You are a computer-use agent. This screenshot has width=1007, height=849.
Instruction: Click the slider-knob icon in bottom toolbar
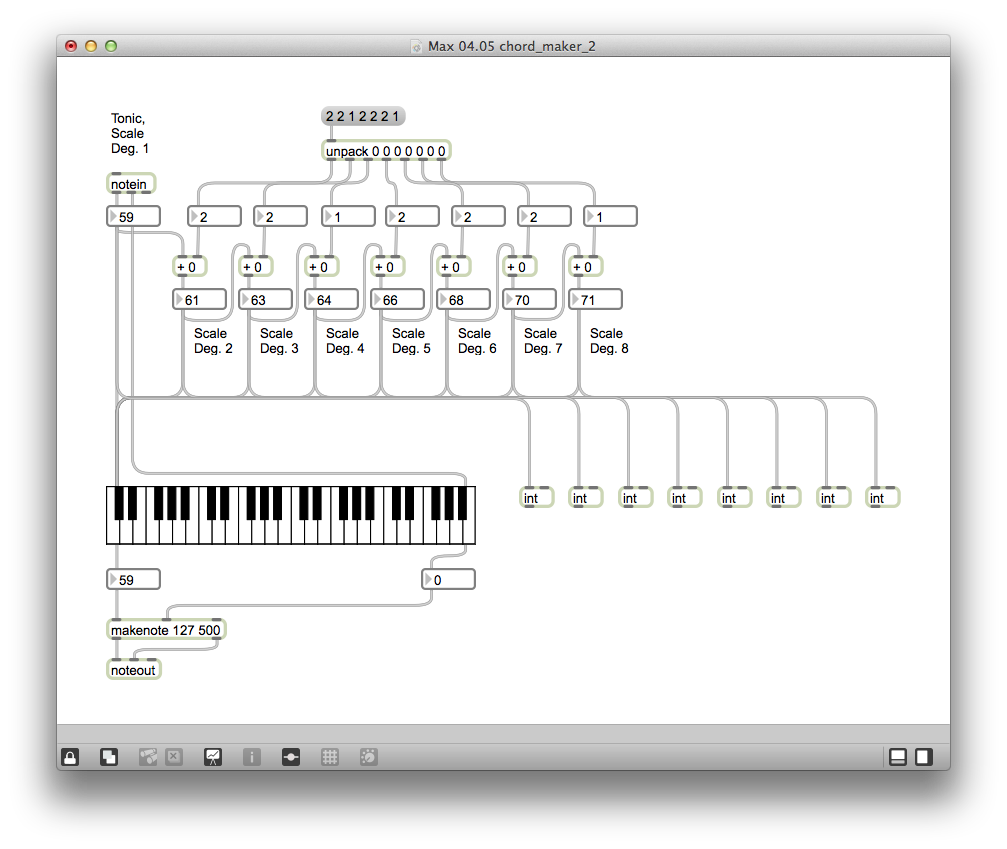[291, 757]
